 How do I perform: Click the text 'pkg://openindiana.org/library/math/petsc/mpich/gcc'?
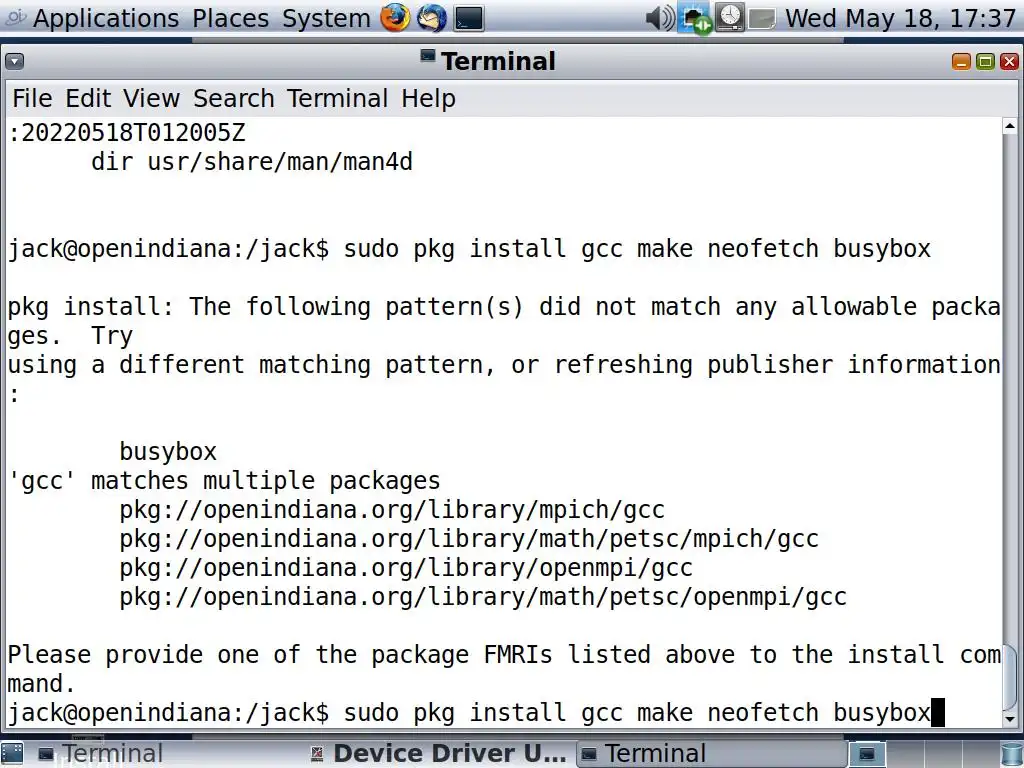pyautogui.click(x=469, y=539)
